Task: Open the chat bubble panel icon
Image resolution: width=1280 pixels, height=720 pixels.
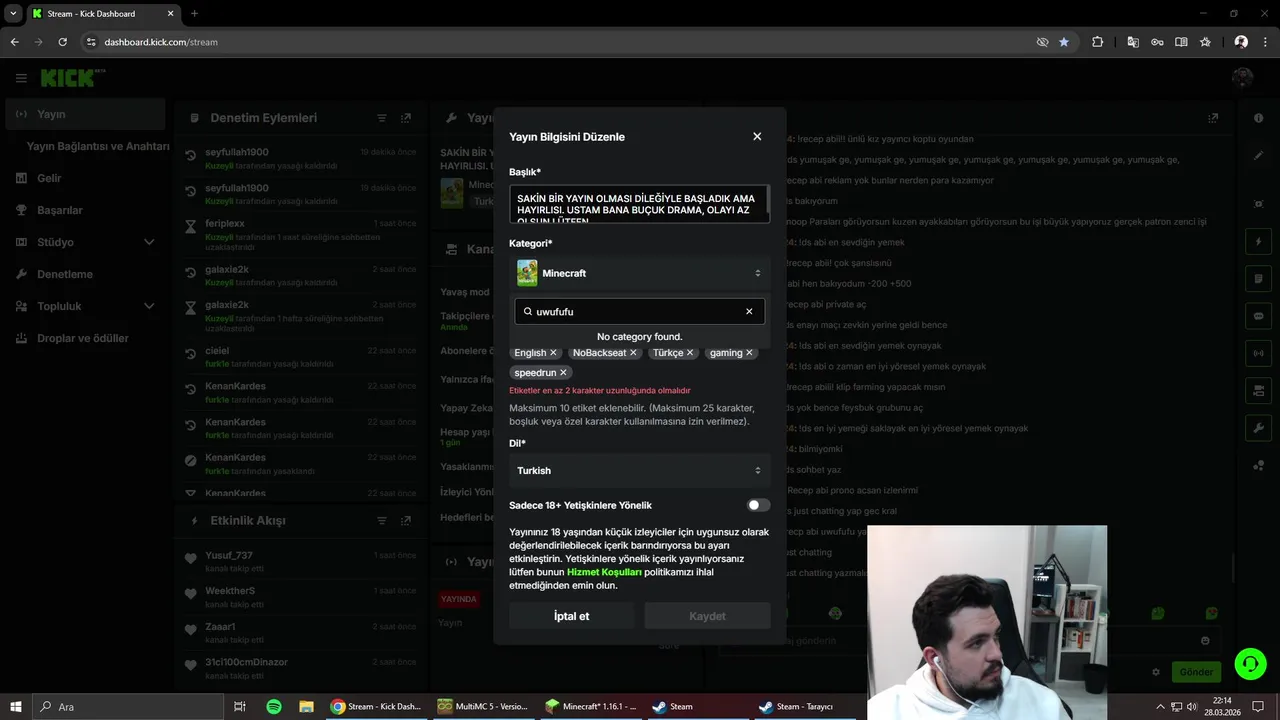Action: pyautogui.click(x=1258, y=316)
